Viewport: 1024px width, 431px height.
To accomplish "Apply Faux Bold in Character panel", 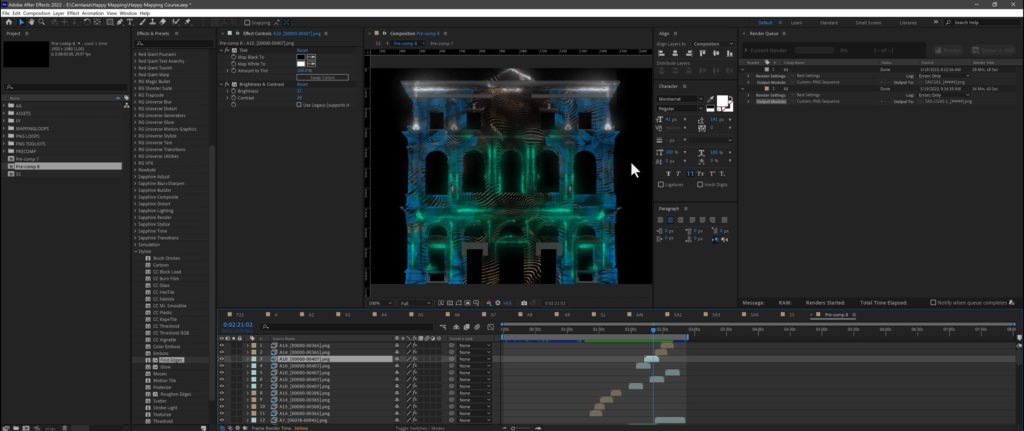I will (669, 173).
